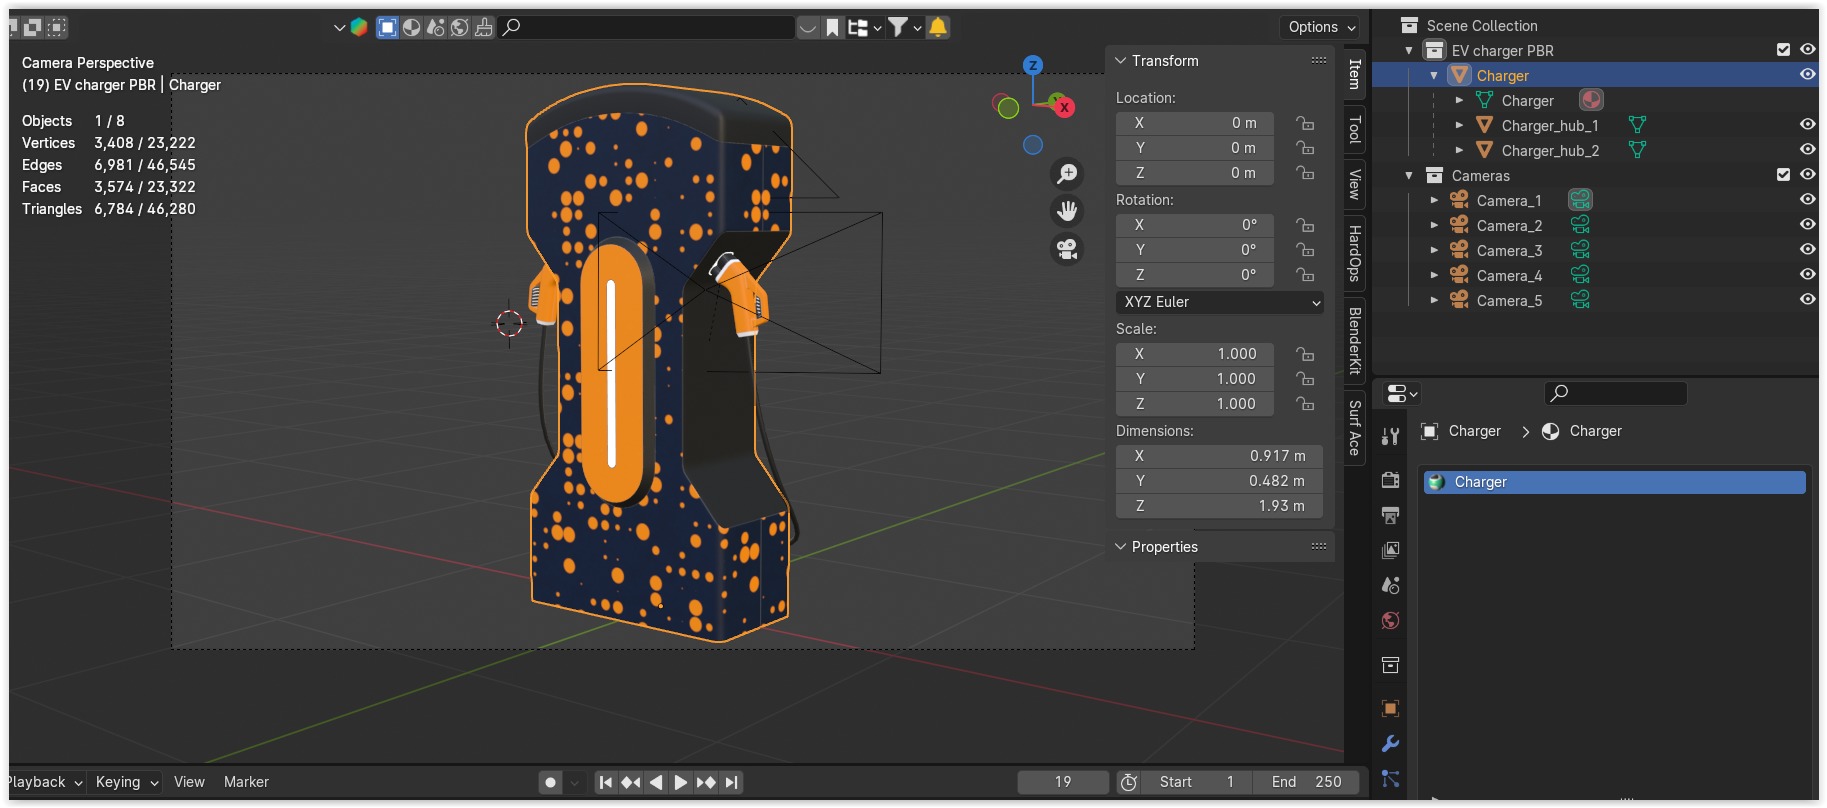The width and height of the screenshot is (1827, 808).
Task: Toggle auto keying record button
Action: click(x=550, y=782)
